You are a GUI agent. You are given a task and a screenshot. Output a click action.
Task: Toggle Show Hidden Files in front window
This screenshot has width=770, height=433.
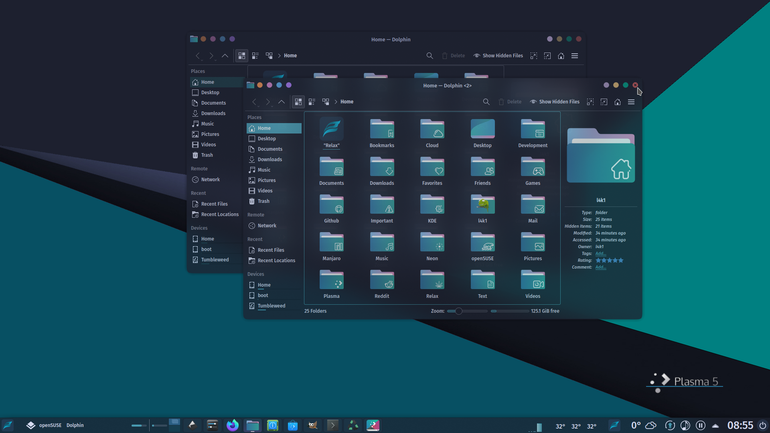click(554, 102)
